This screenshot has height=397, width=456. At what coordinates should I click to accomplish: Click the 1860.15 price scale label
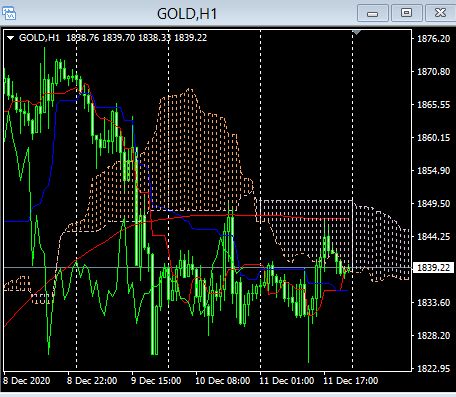(x=434, y=138)
